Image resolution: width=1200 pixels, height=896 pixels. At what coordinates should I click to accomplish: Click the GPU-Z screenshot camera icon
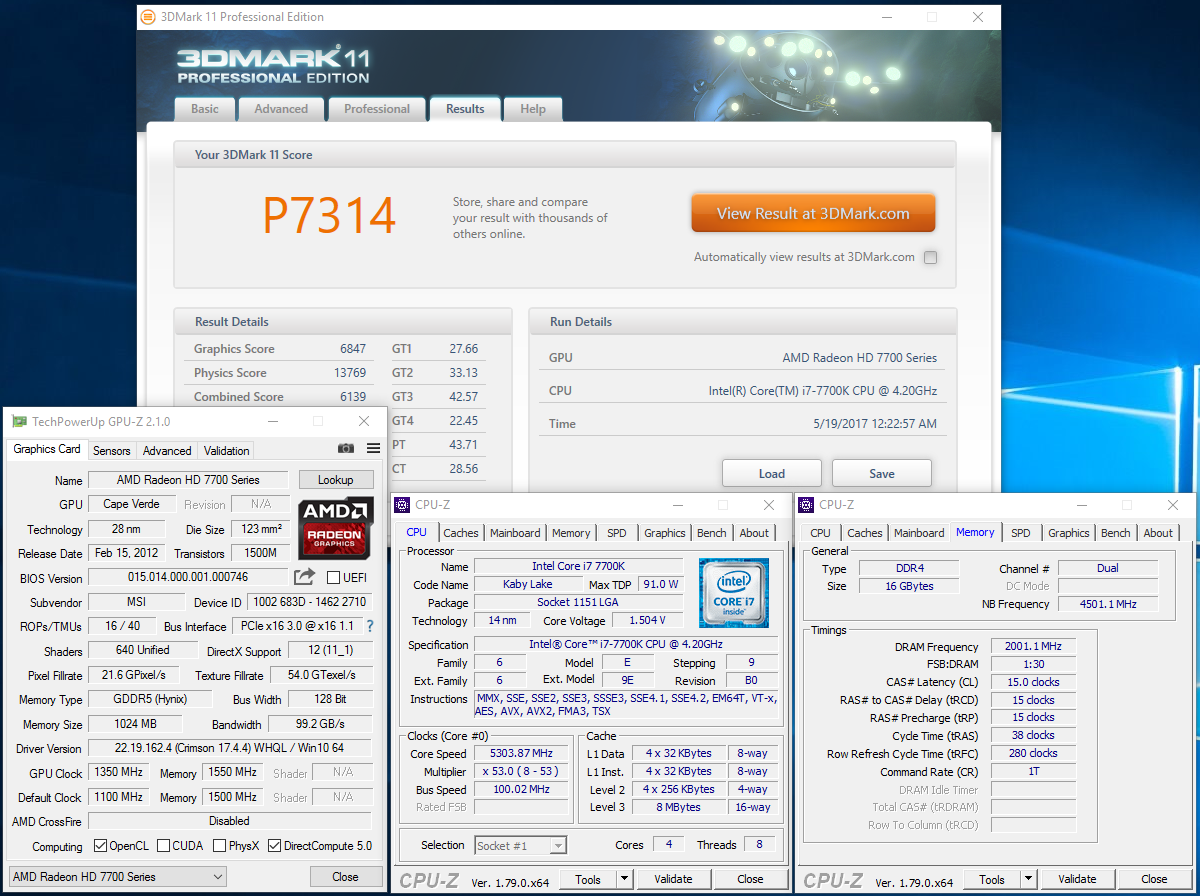tap(346, 449)
